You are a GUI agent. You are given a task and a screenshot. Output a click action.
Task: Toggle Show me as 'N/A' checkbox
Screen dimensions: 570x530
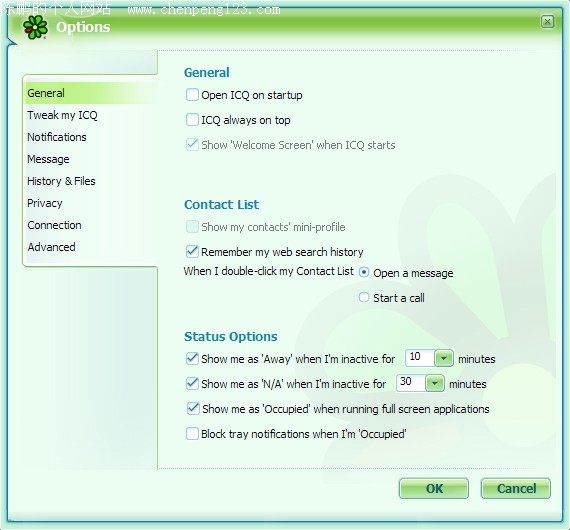[x=192, y=384]
